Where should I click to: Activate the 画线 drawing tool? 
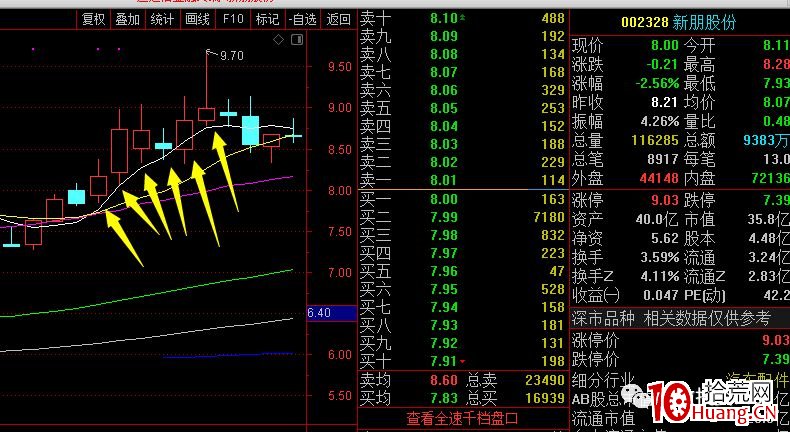pyautogui.click(x=197, y=20)
